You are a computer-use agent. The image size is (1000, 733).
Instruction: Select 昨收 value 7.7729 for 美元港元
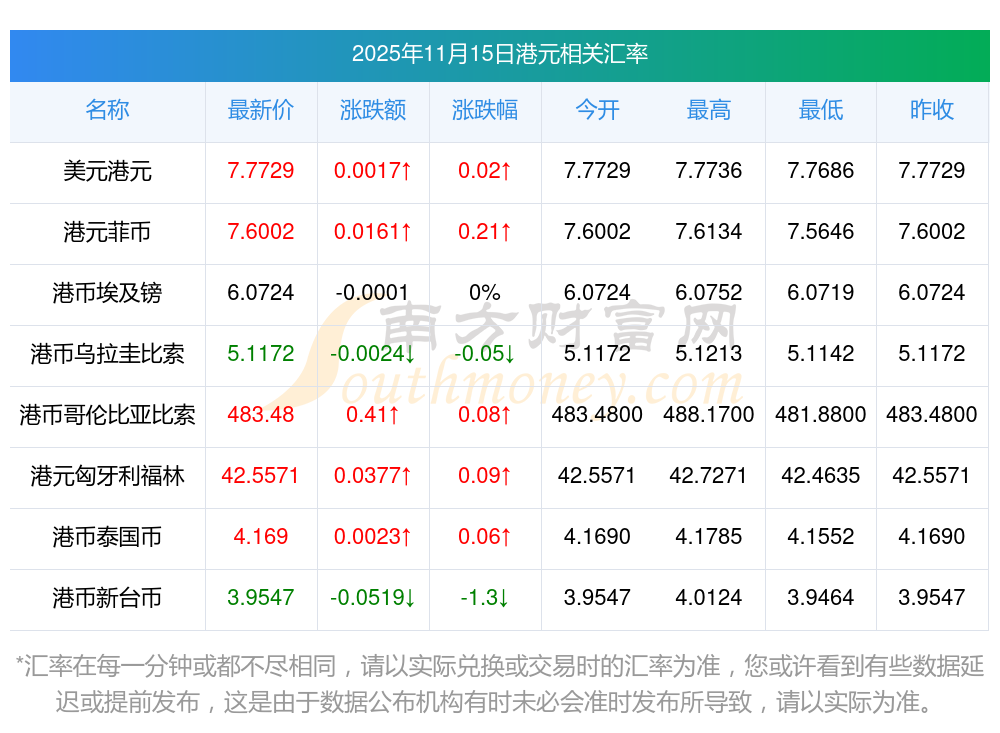(x=932, y=170)
